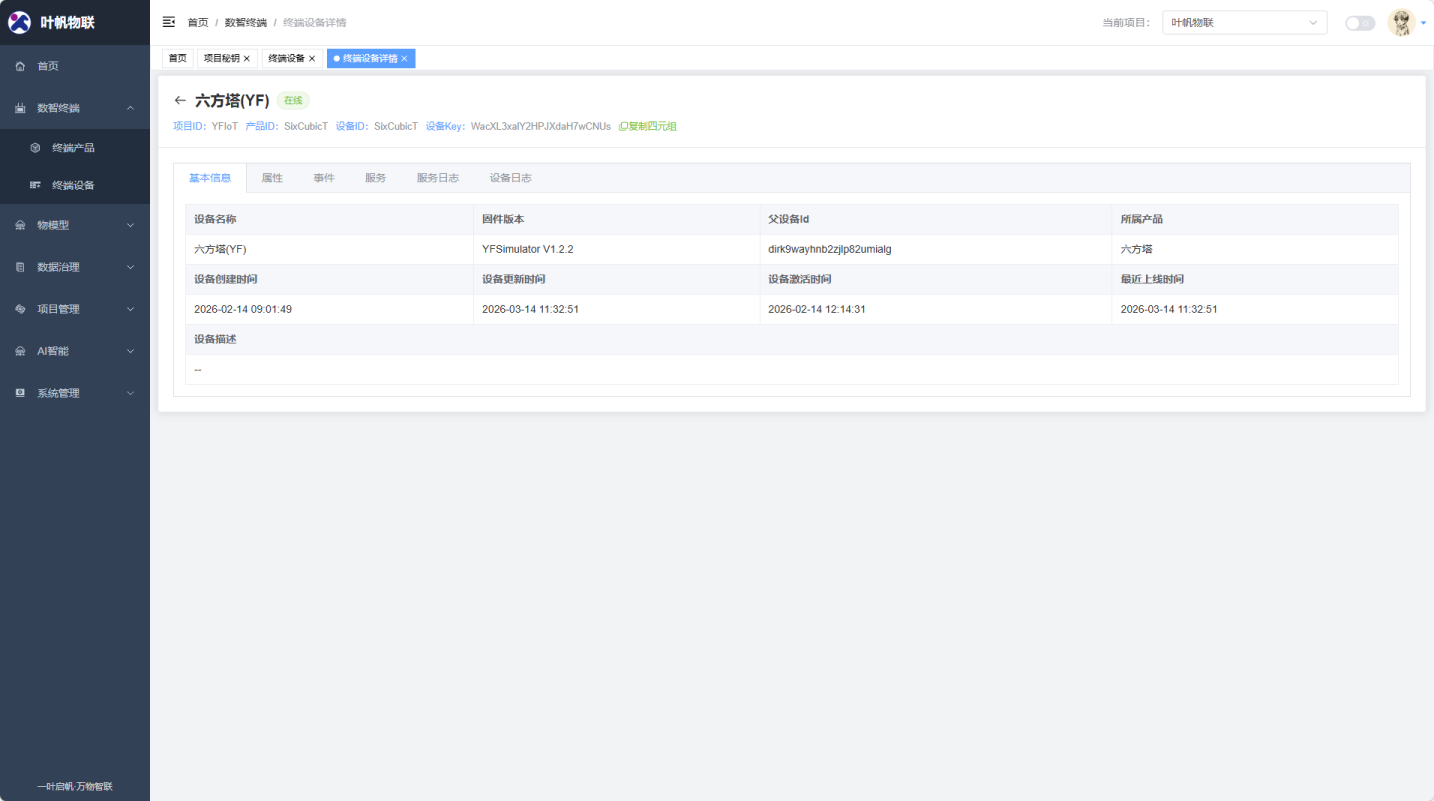Image resolution: width=1434 pixels, height=801 pixels.
Task: Open the 服务日志 tab
Action: point(437,178)
